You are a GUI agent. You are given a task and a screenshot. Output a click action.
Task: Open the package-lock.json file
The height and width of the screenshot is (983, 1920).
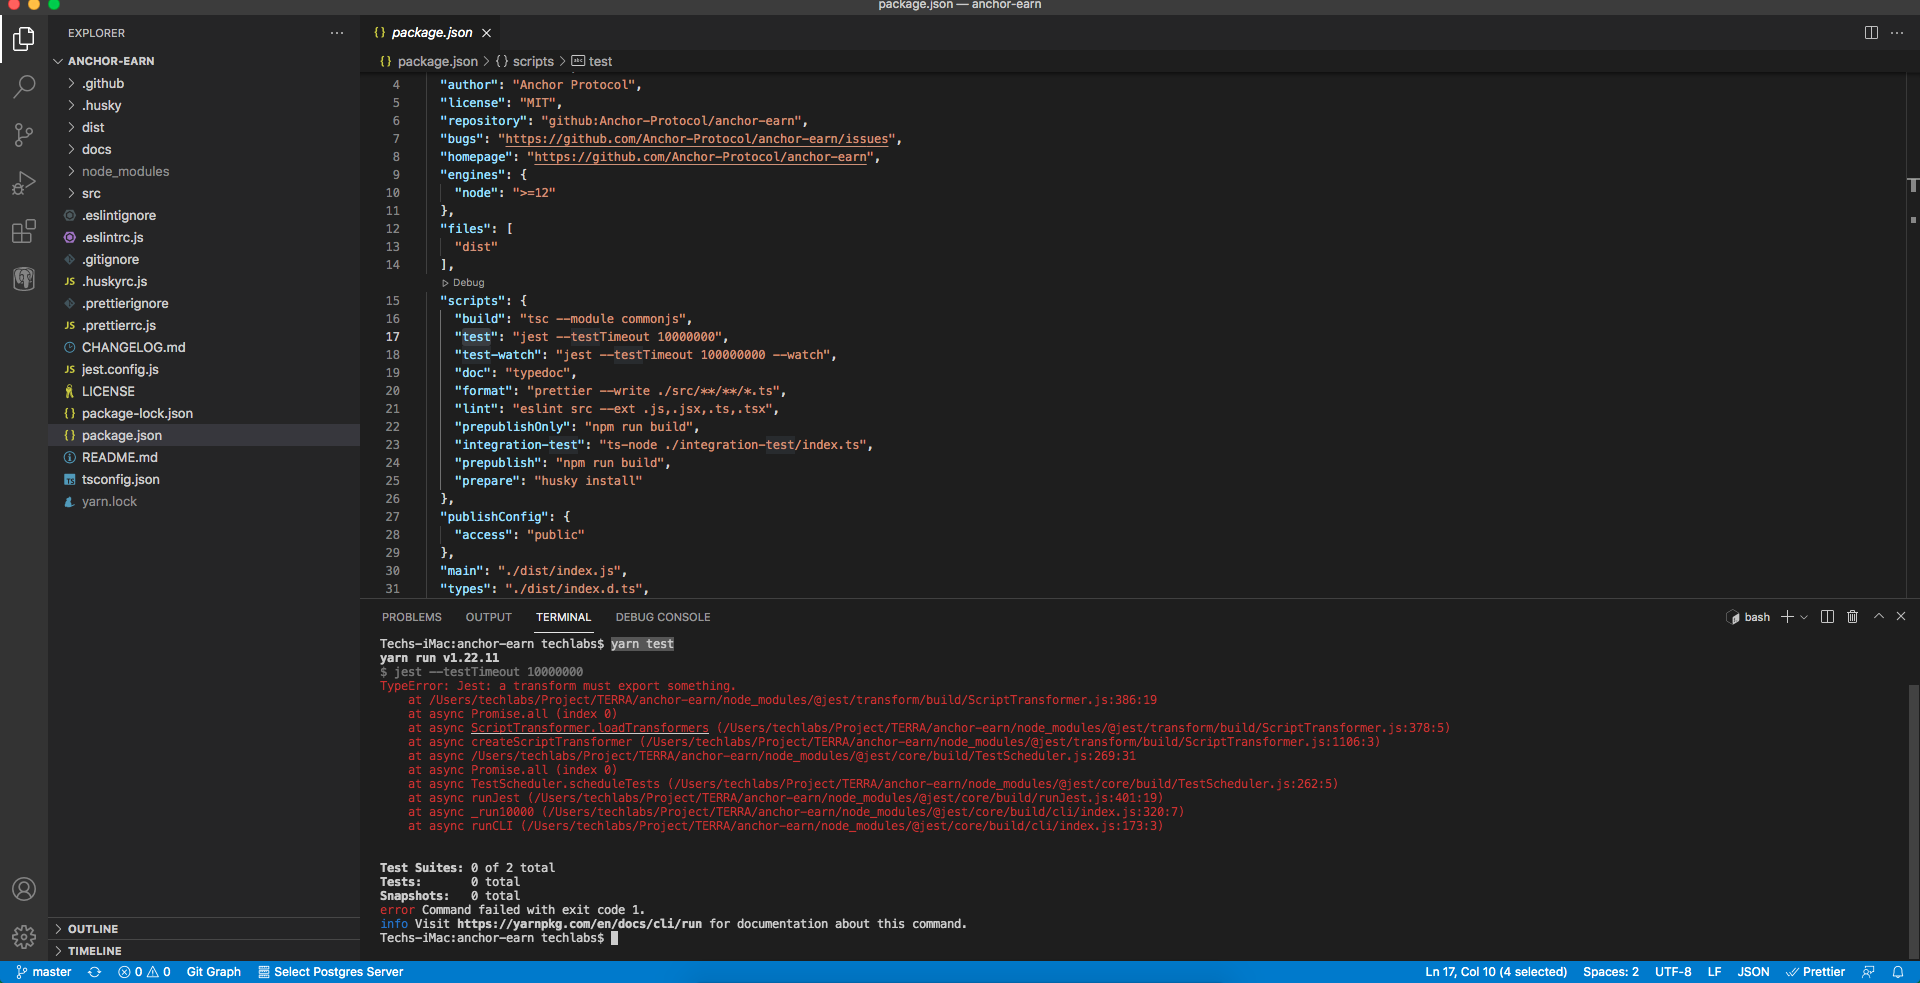pyautogui.click(x=204, y=413)
